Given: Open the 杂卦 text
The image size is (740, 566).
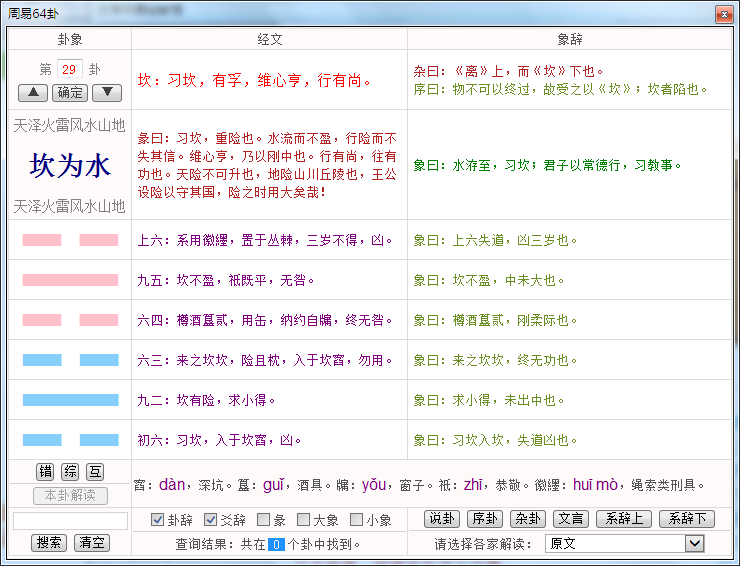Looking at the screenshot, I should pyautogui.click(x=527, y=519).
